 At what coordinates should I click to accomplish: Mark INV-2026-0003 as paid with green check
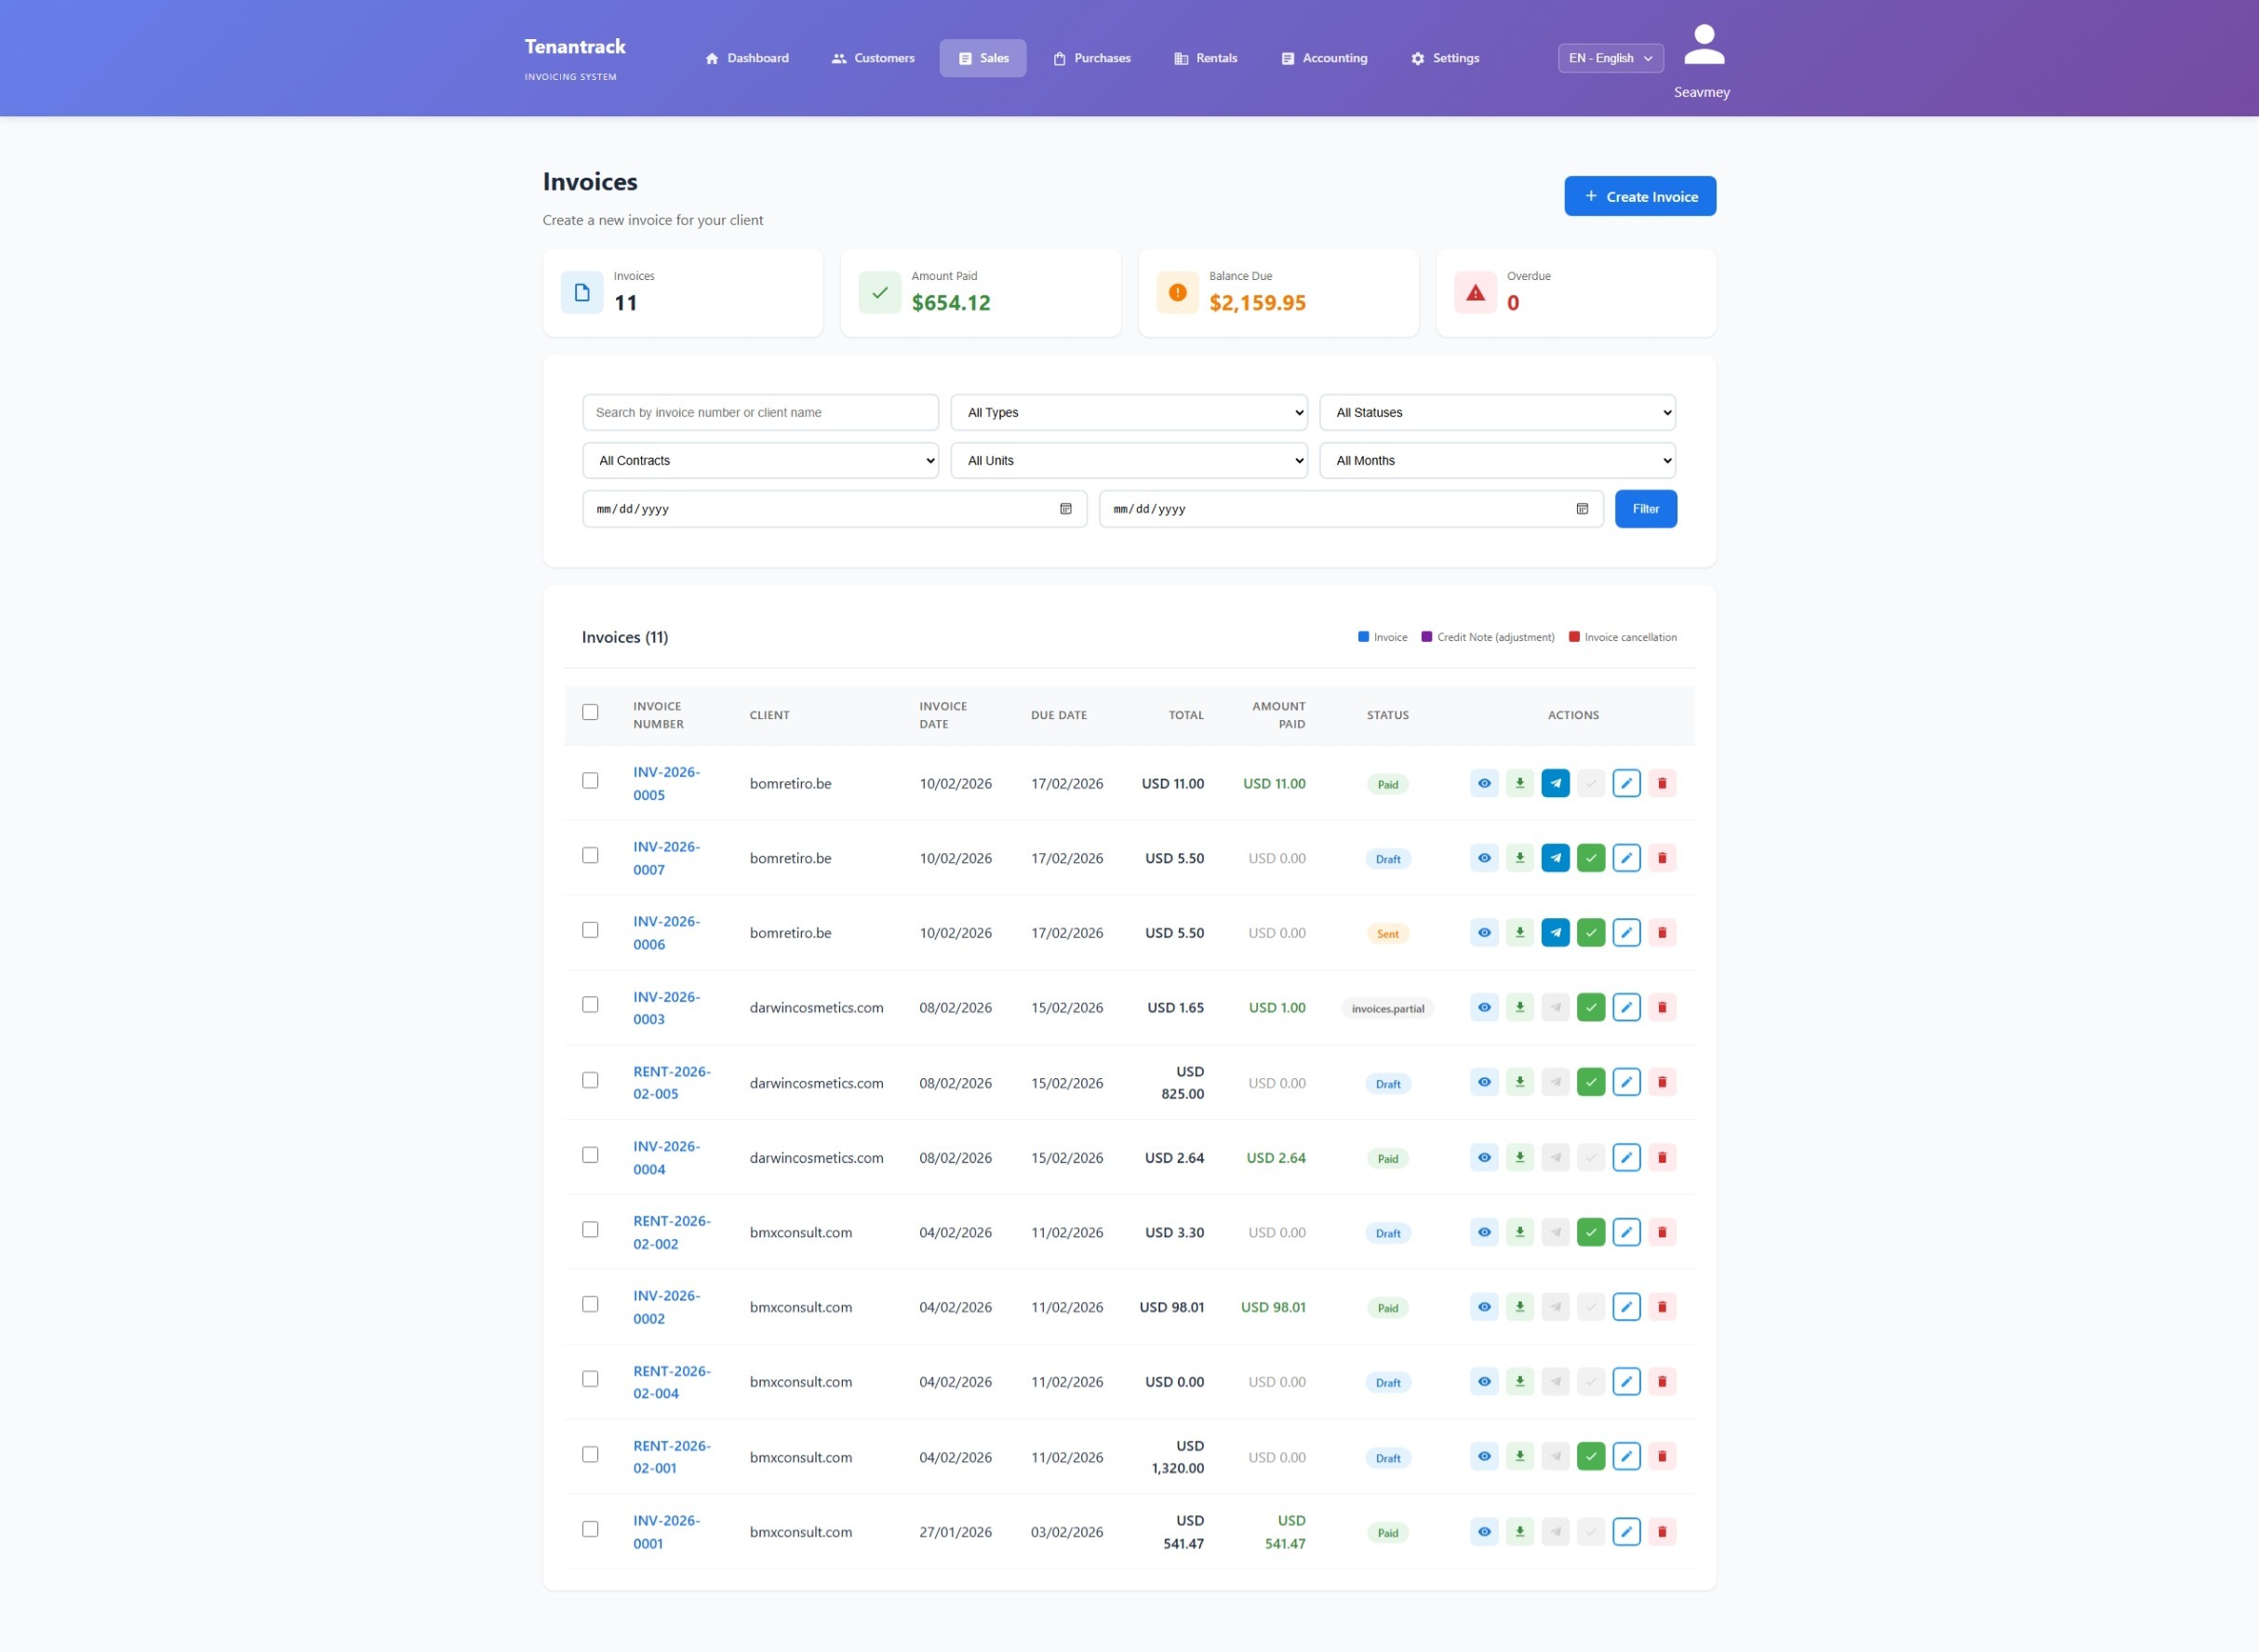(1590, 1007)
